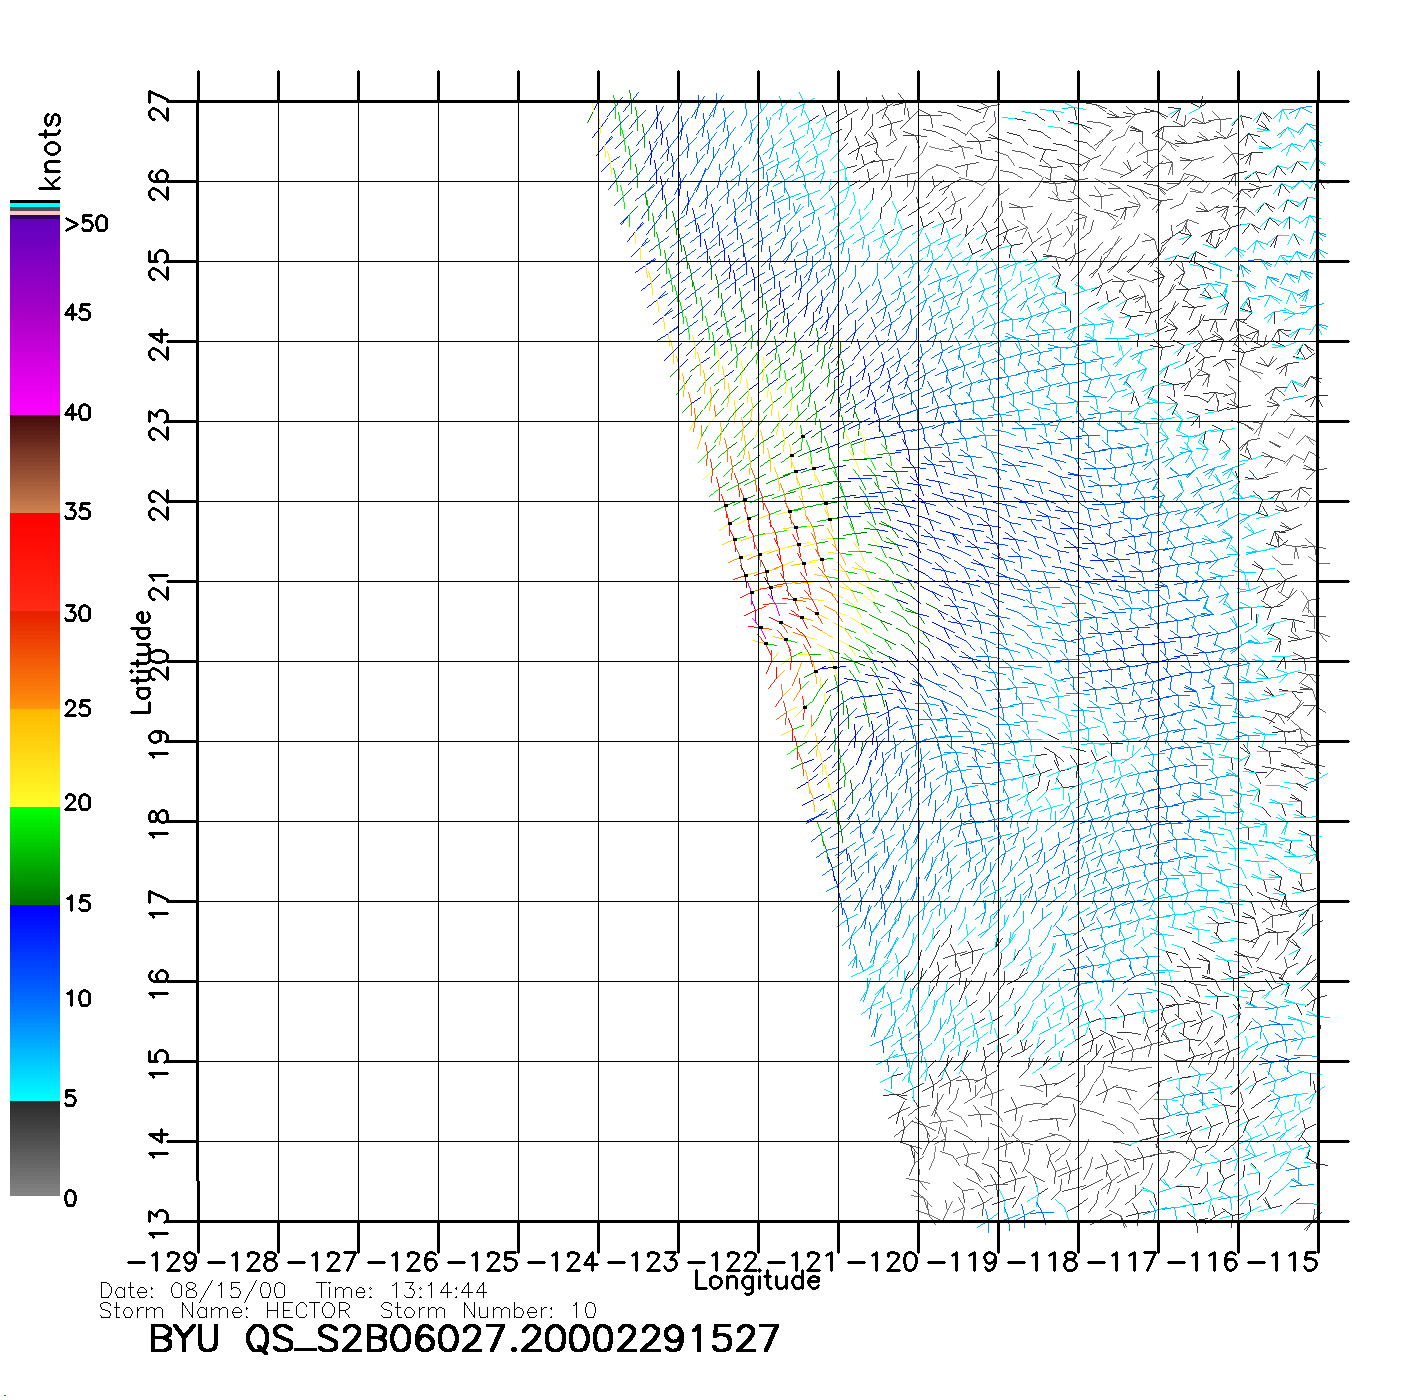Click the BYU QS_S2B06027 title text
Image resolution: width=1420 pixels, height=1400 pixels.
[x=463, y=1339]
